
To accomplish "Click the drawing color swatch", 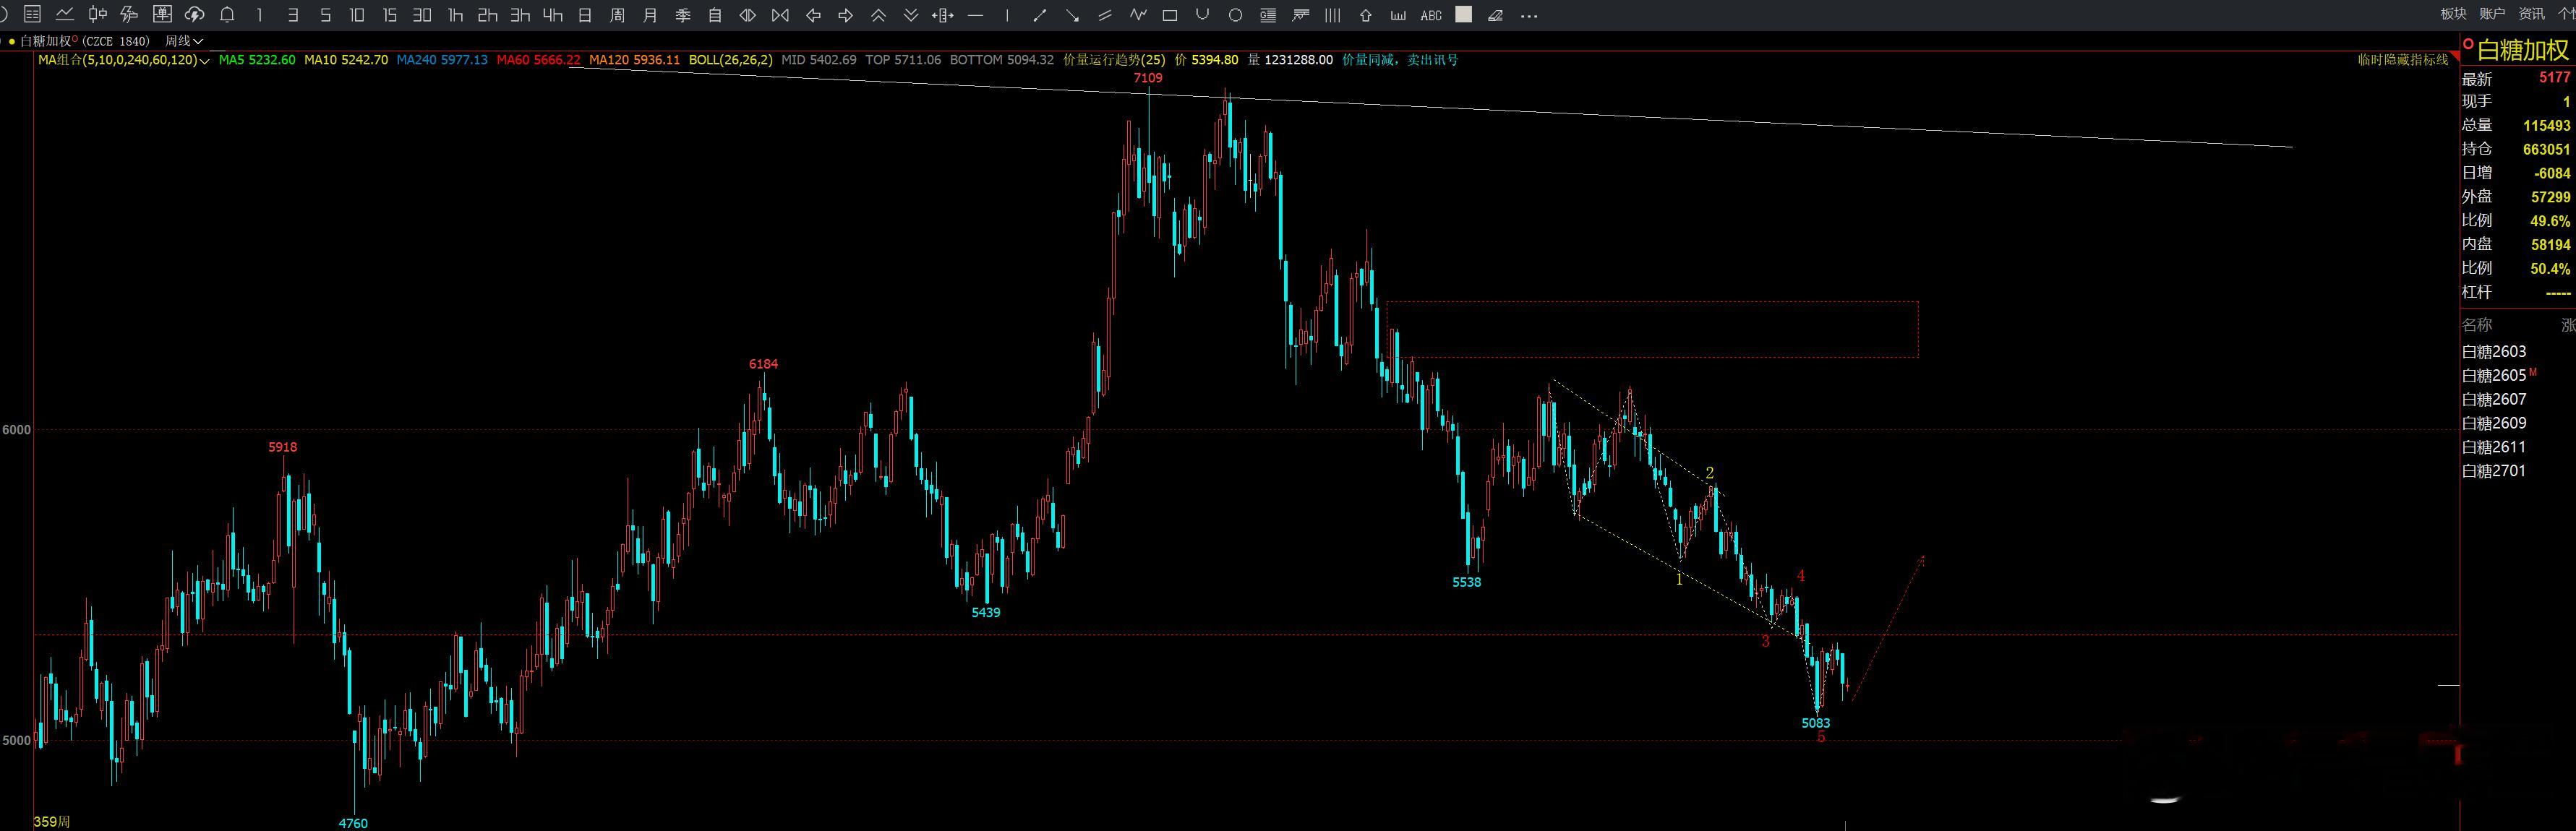I will [x=1463, y=15].
